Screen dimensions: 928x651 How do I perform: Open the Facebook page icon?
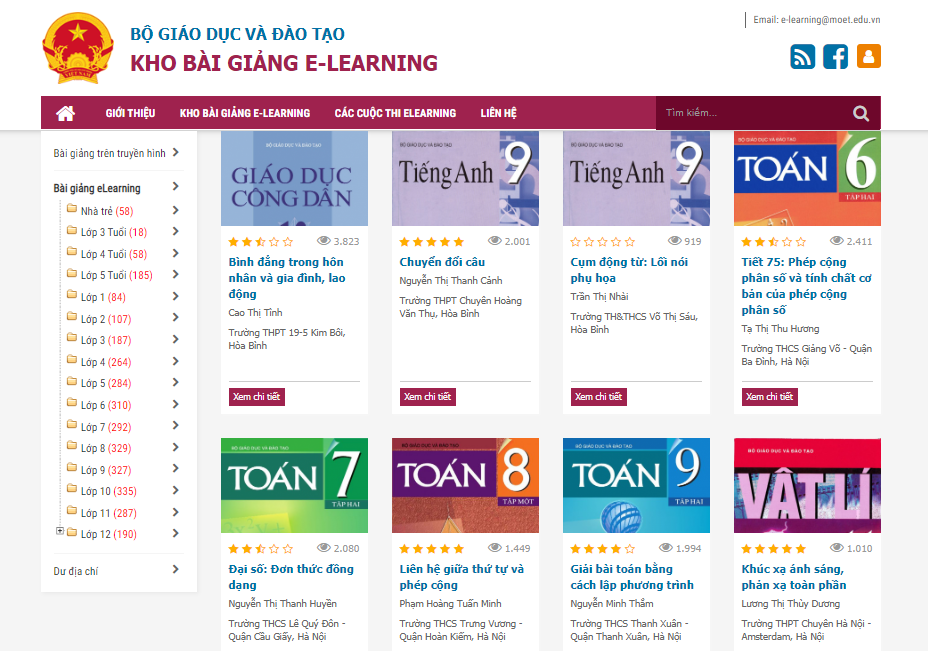point(836,56)
